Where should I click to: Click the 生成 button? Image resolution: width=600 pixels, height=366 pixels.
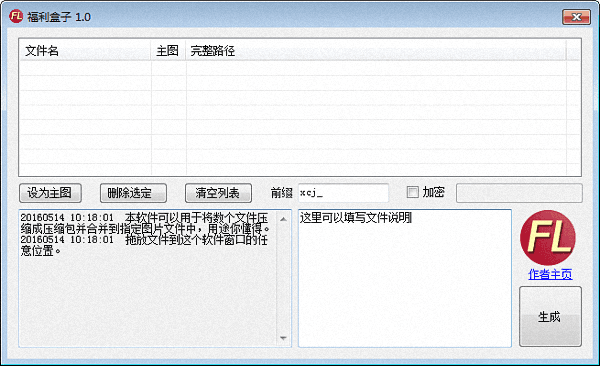pos(550,317)
